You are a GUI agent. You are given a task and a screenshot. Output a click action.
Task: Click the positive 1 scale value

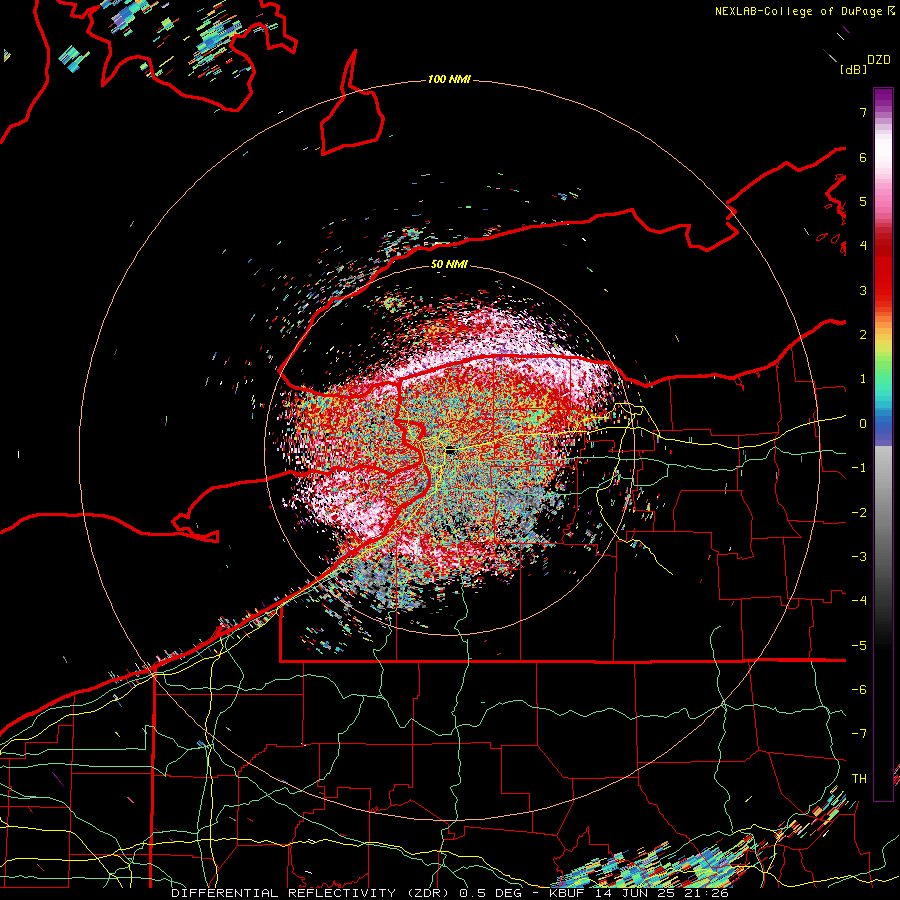(863, 379)
